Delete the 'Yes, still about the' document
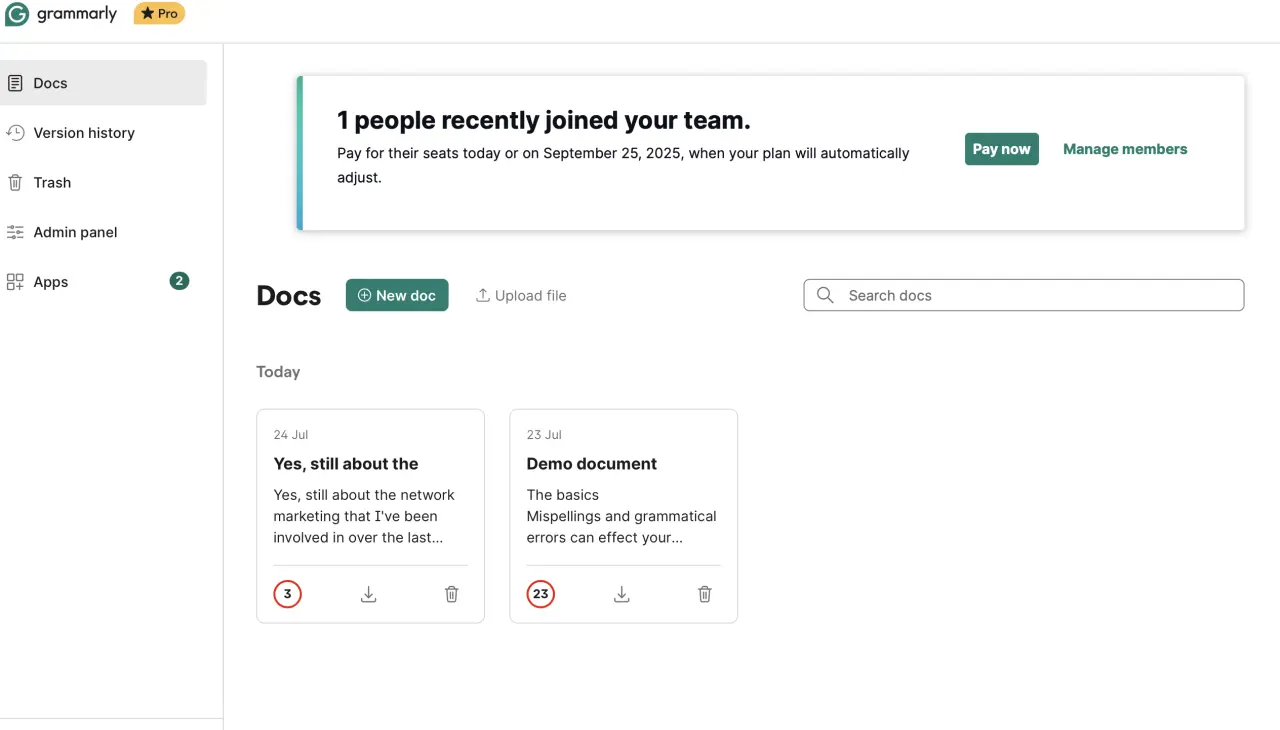Image resolution: width=1280 pixels, height=730 pixels. click(451, 594)
